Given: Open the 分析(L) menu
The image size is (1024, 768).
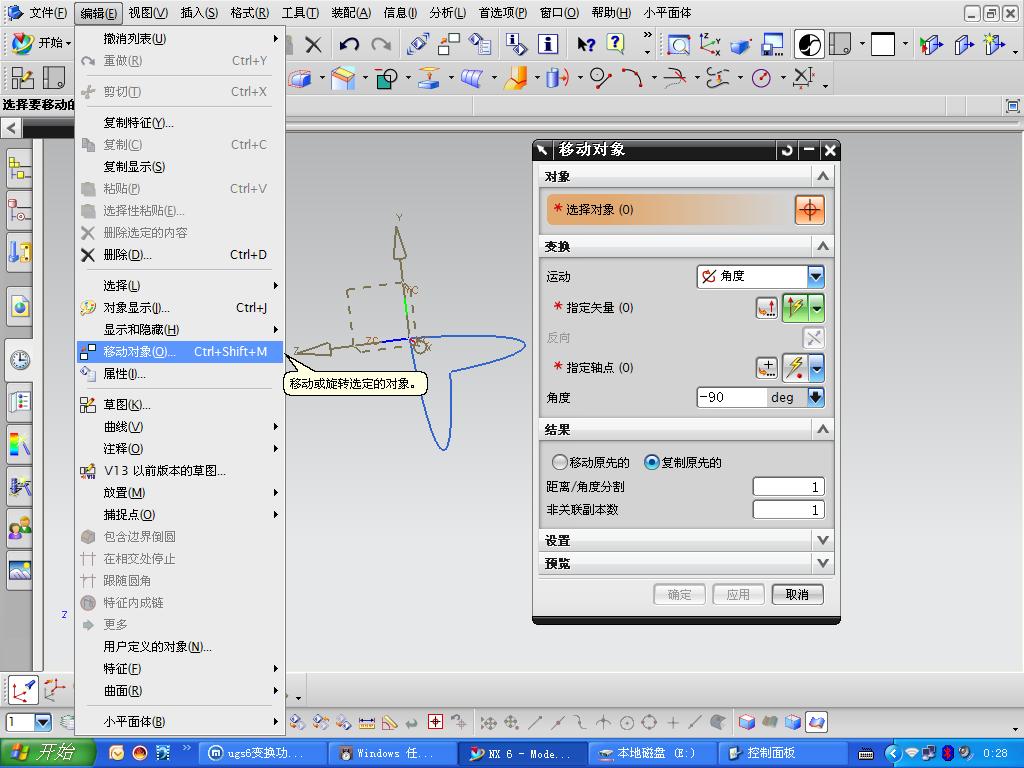Looking at the screenshot, I should (447, 12).
